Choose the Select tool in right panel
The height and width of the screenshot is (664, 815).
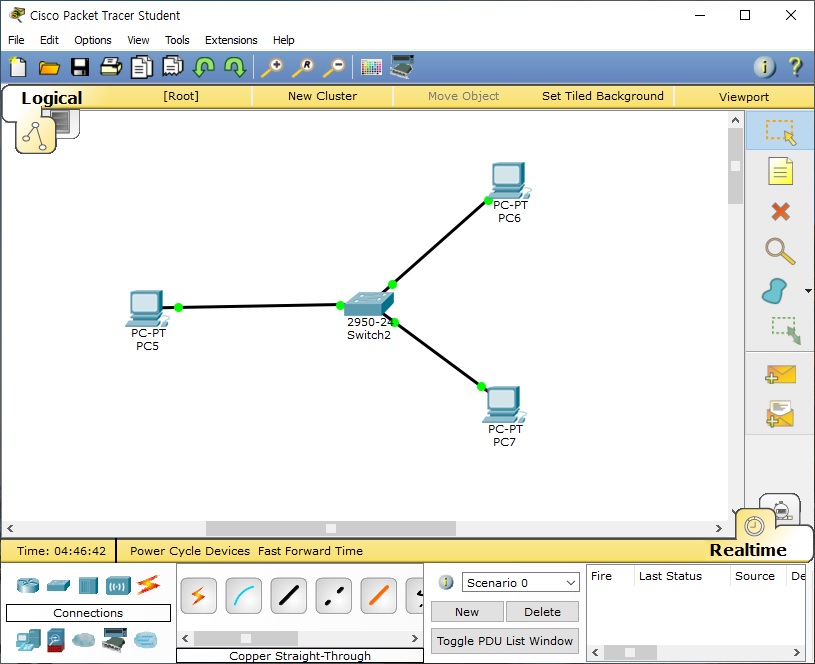point(780,132)
